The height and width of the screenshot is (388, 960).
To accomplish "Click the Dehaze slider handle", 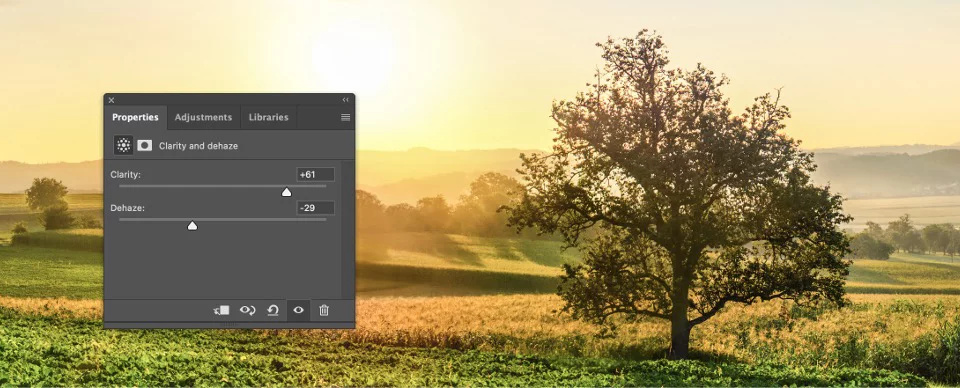I will pyautogui.click(x=192, y=226).
